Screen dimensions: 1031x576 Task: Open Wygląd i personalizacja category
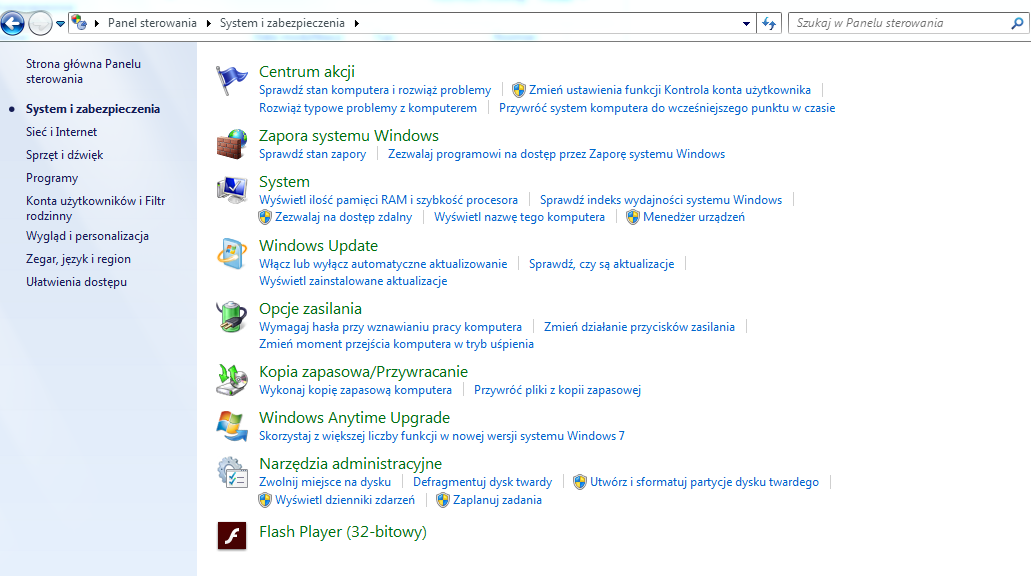87,235
